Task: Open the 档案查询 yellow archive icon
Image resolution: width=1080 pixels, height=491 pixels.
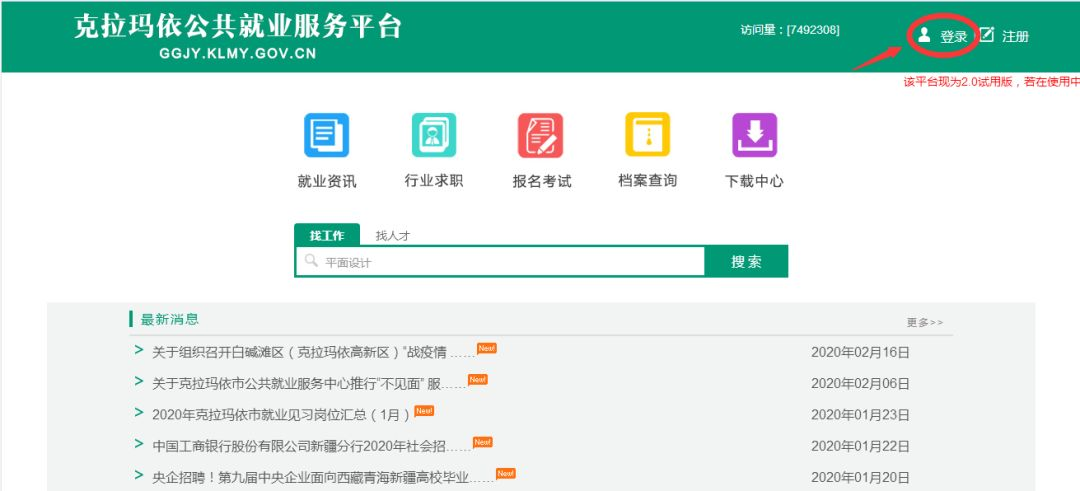Action: (x=647, y=135)
